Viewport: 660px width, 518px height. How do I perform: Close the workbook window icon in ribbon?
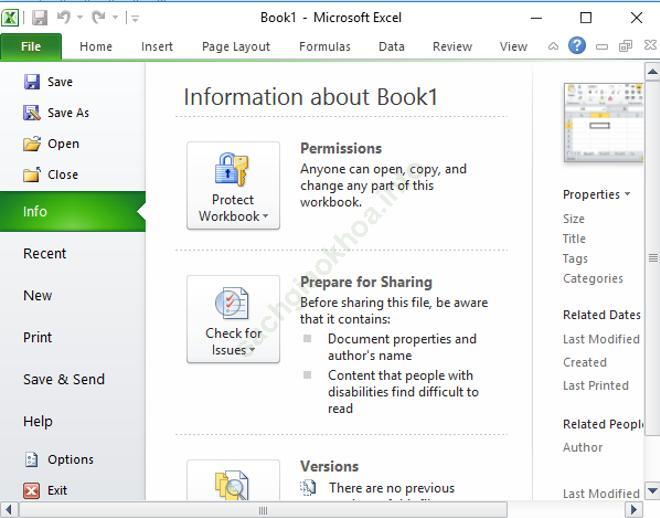click(650, 45)
